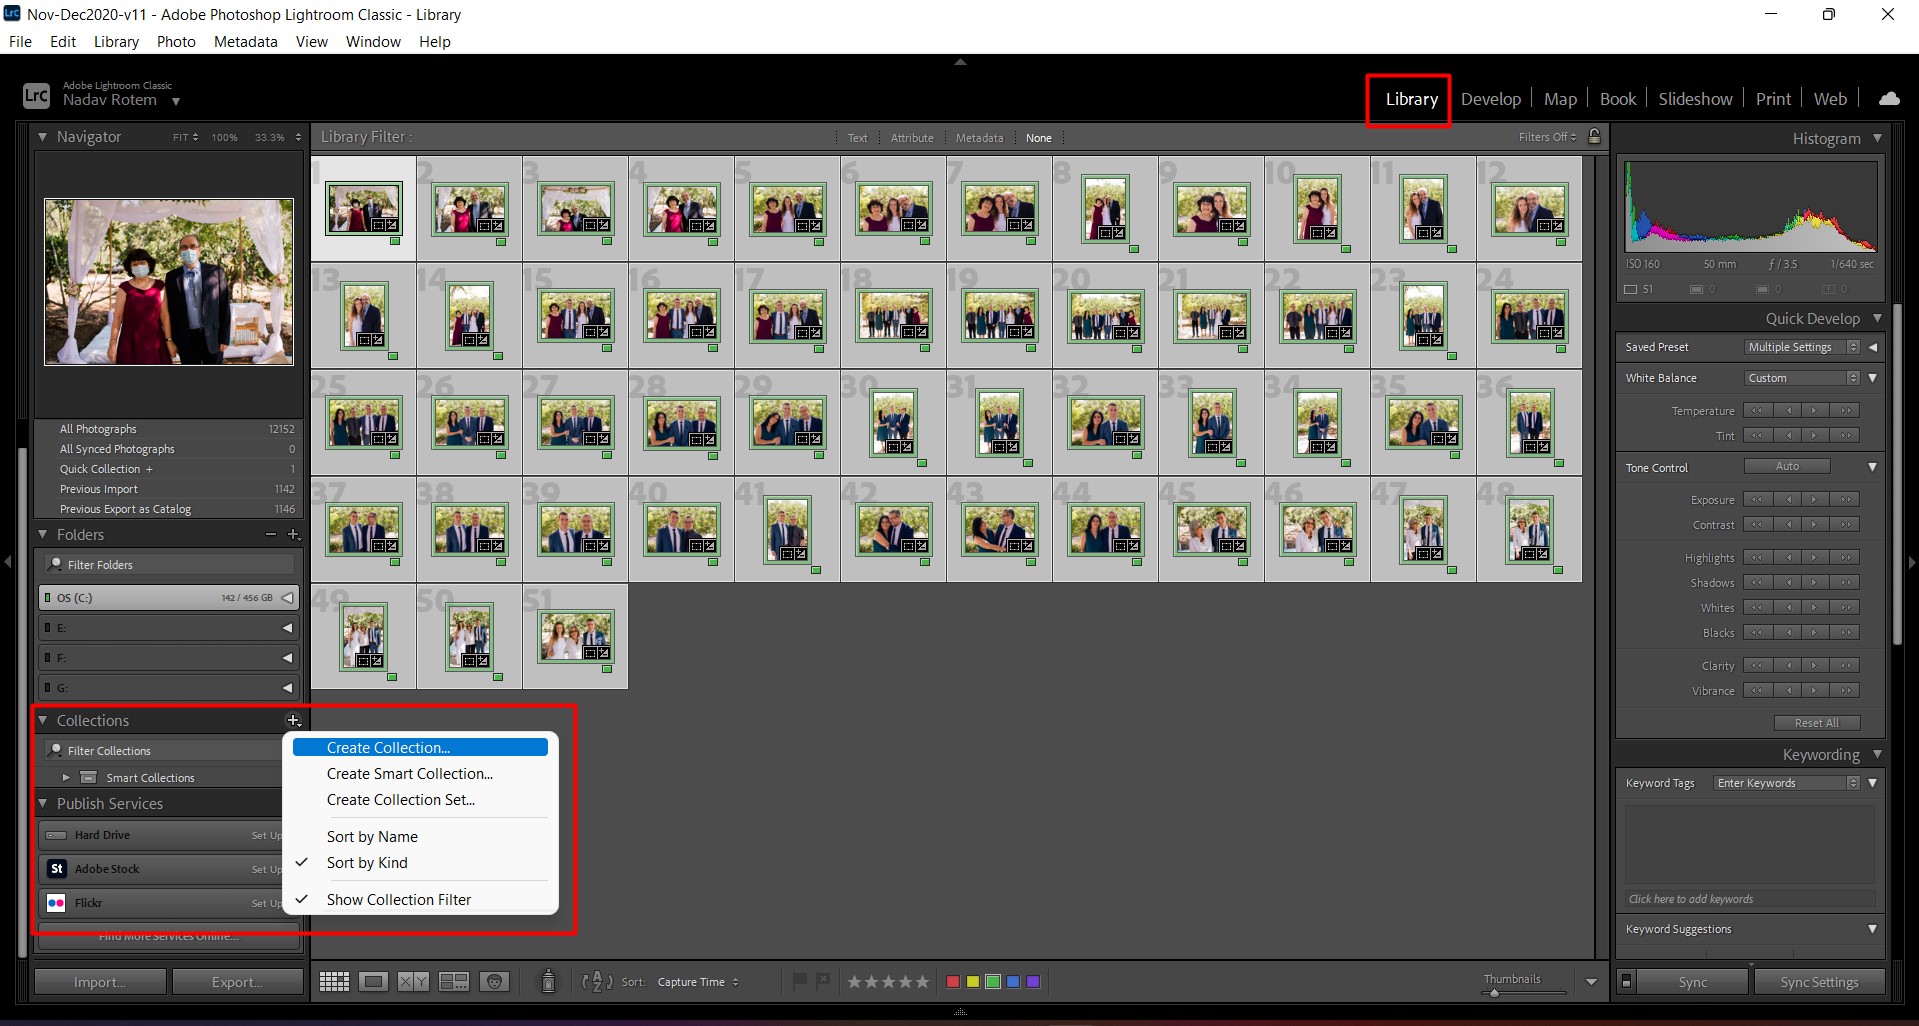Apply the red color label swatch

click(x=953, y=982)
